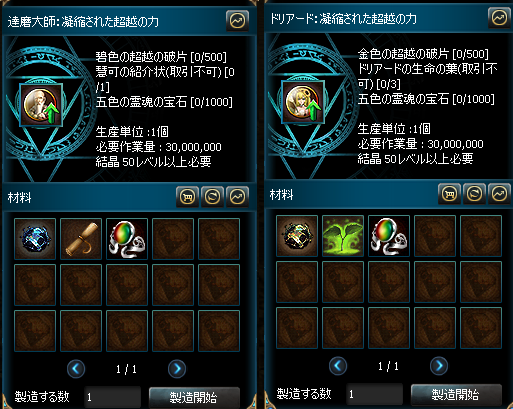Click right panel 製造する数 quantity field

(374, 394)
